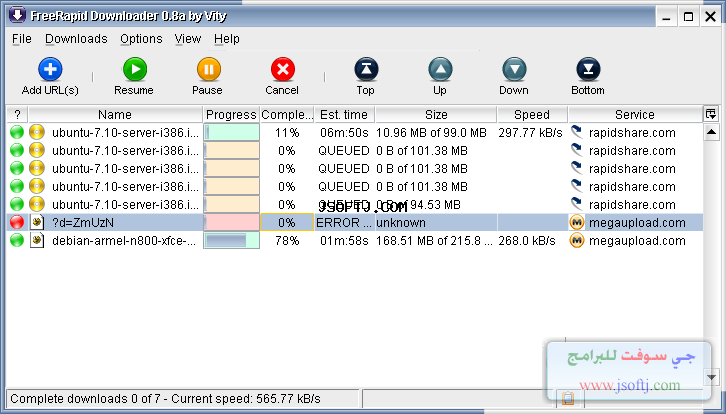726x414 pixels.
Task: Click scrollbar down arrow of downloads list
Action: click(x=711, y=377)
